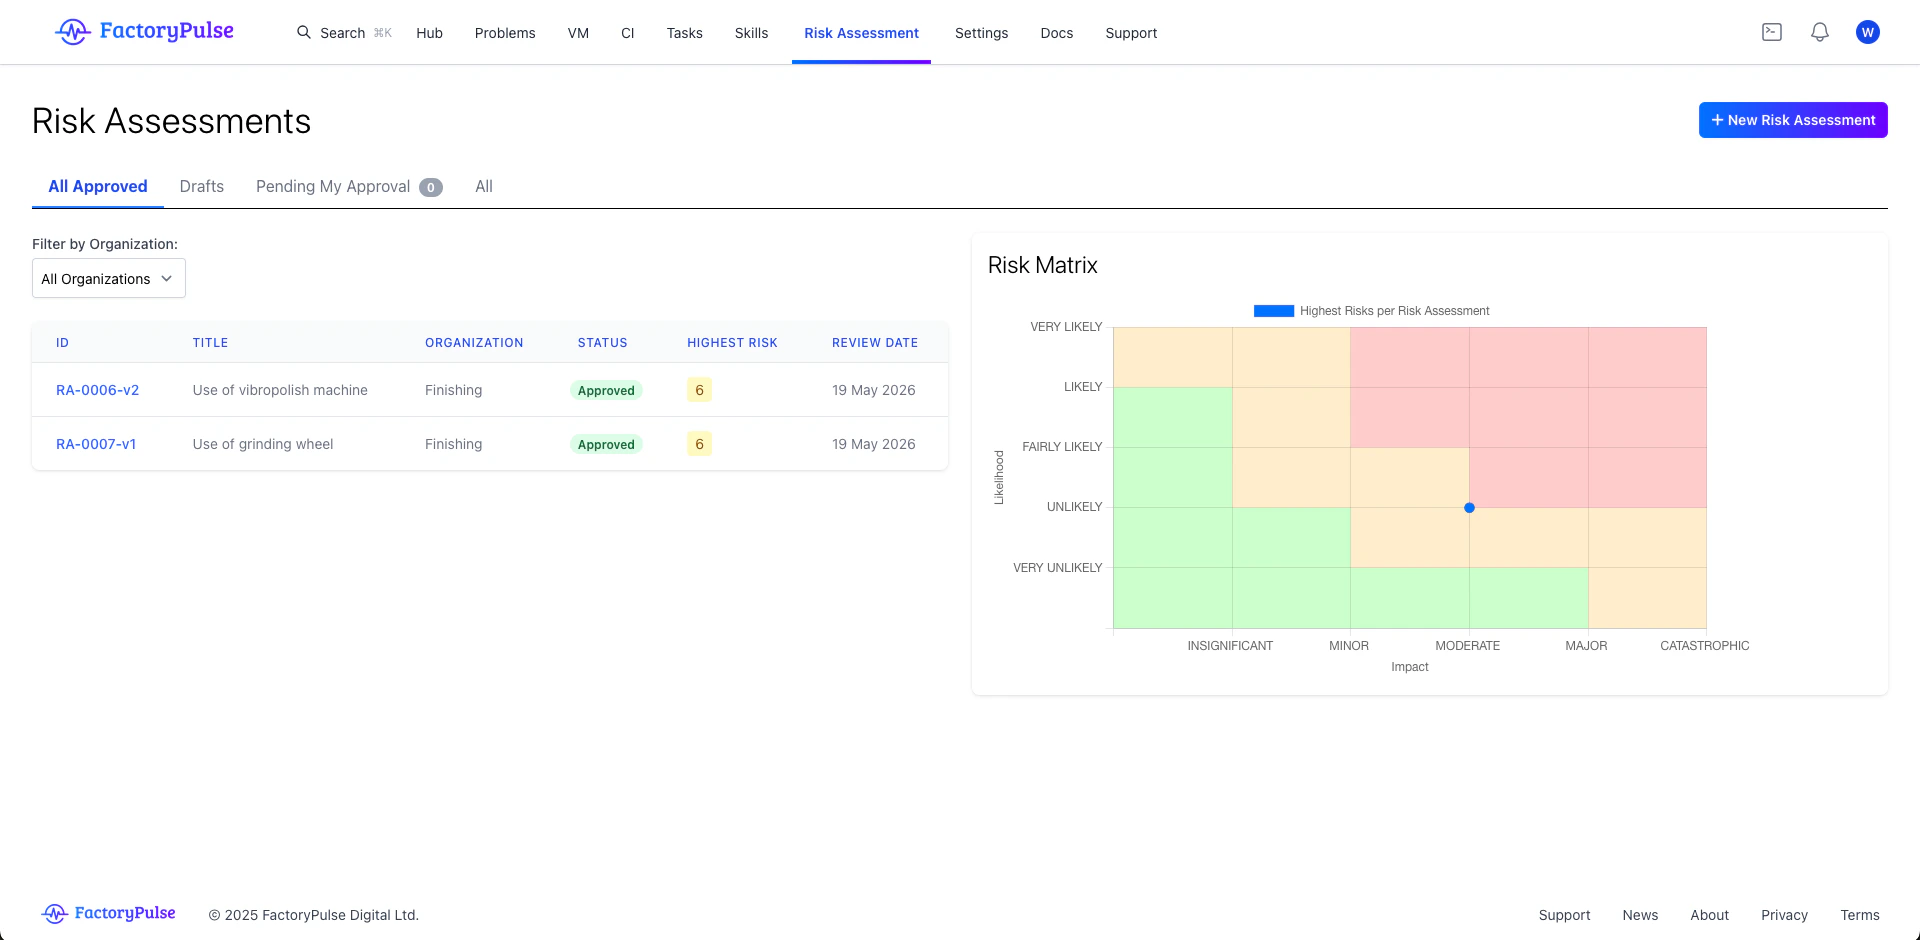
Task: Open risk assessment RA-0007-v1
Action: pyautogui.click(x=96, y=444)
